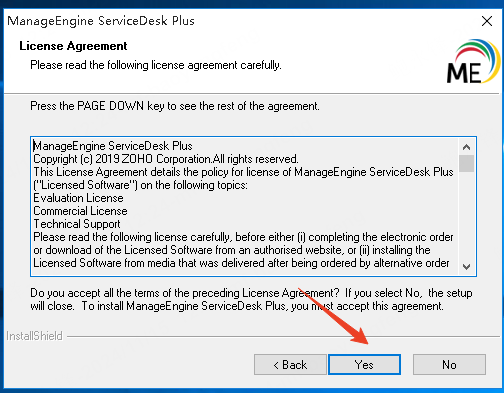Click the 'Technical Support' line in agreement
The image size is (504, 393).
(x=77, y=224)
